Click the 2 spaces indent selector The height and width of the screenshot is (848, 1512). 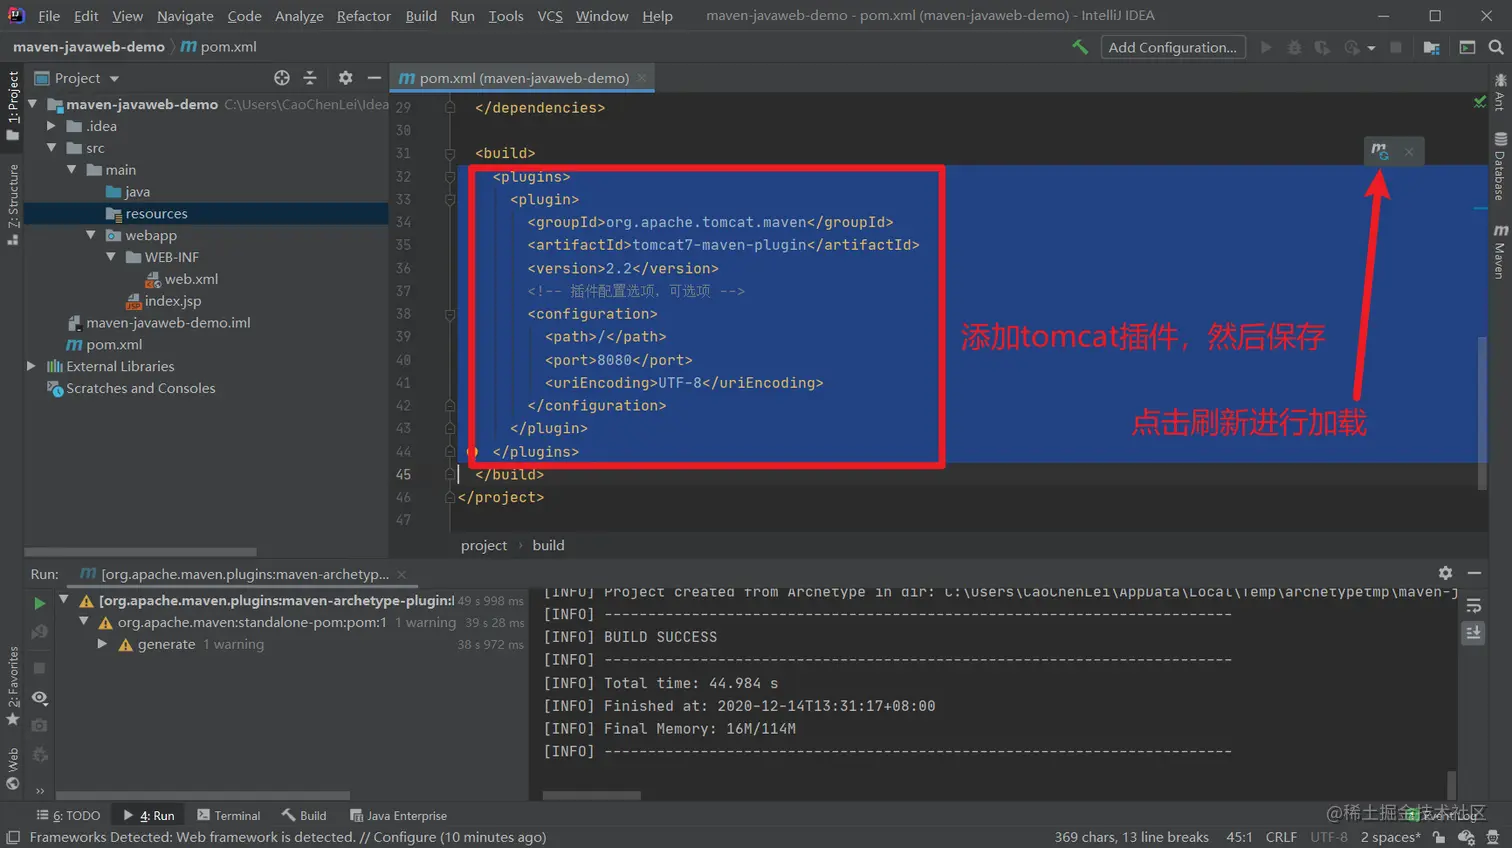1390,837
